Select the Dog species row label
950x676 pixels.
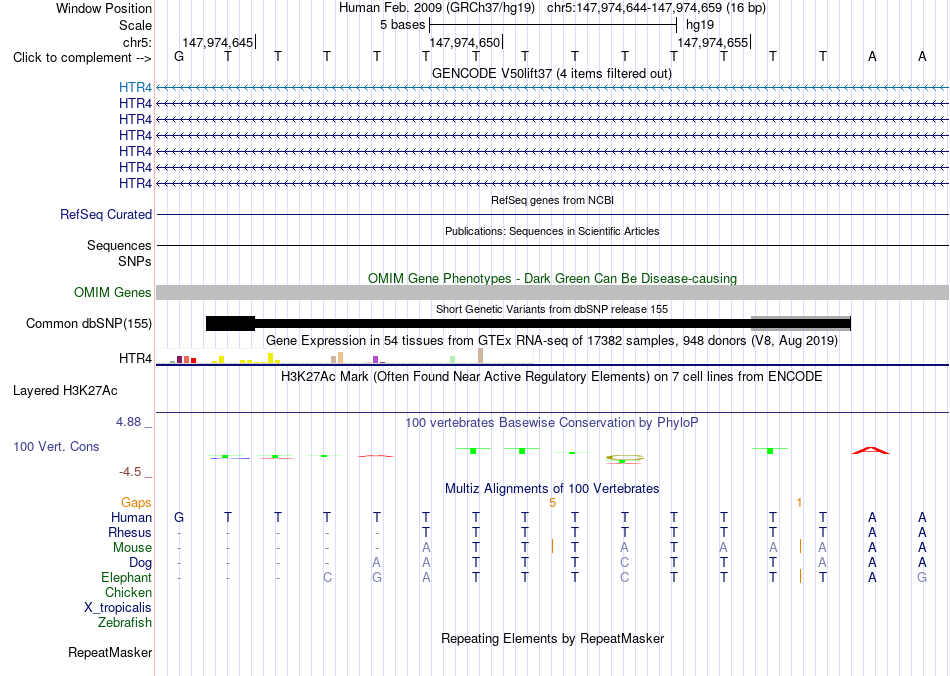(x=140, y=563)
